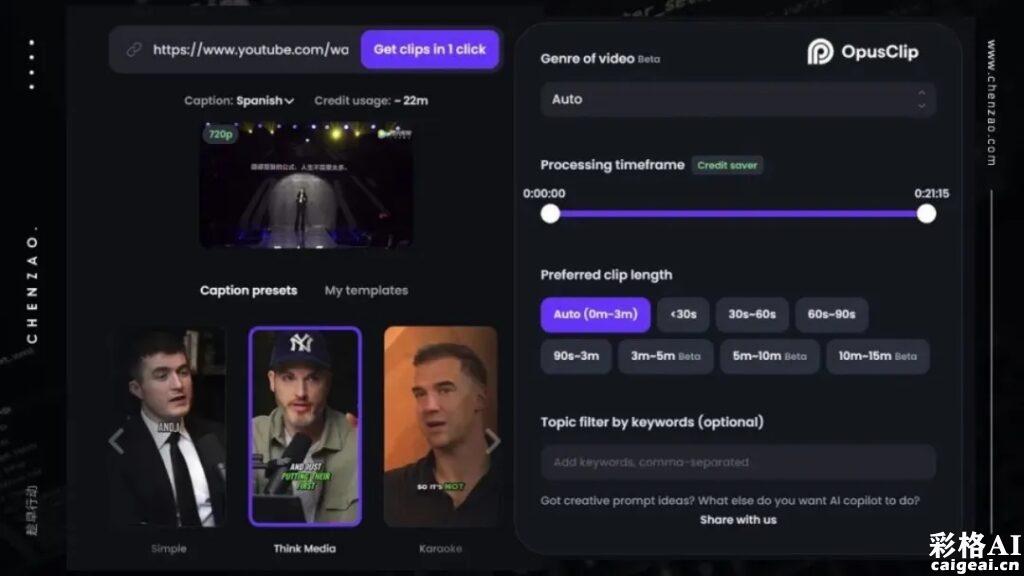The image size is (1024, 576).
Task: Click the link icon beside the URL
Action: [x=134, y=49]
